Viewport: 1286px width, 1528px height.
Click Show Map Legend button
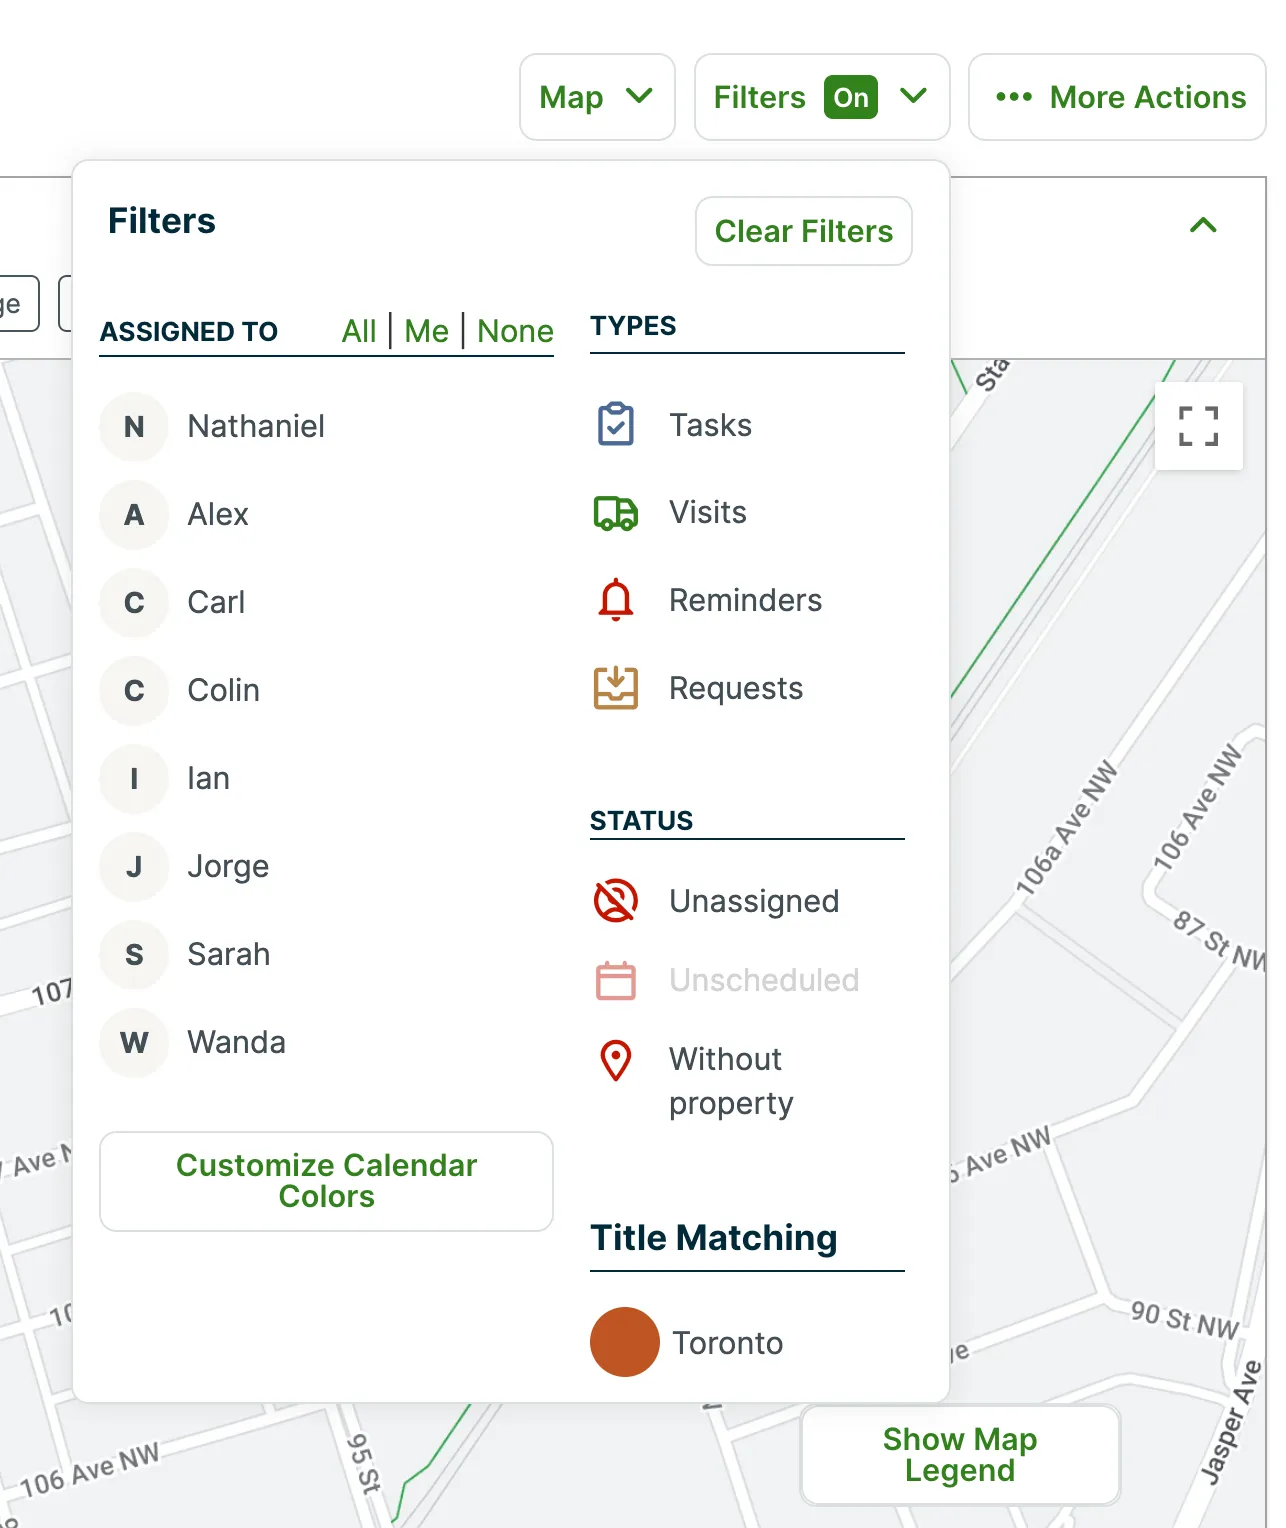[960, 1455]
